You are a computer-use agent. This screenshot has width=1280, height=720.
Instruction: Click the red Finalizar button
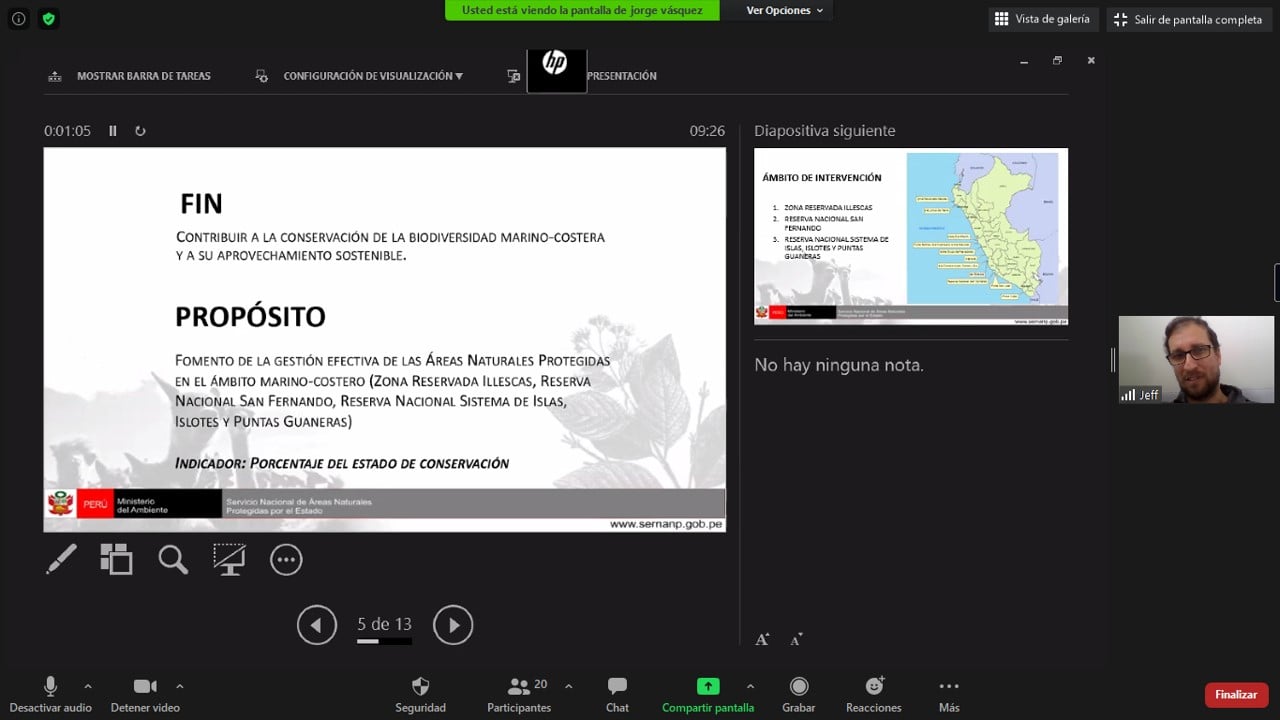pyautogui.click(x=1236, y=694)
